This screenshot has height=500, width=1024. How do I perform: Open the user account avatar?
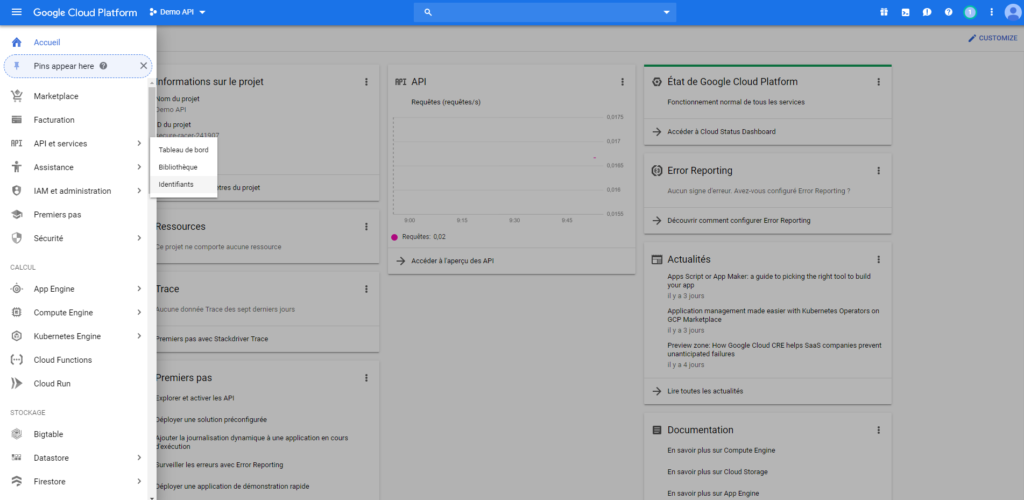(1012, 12)
